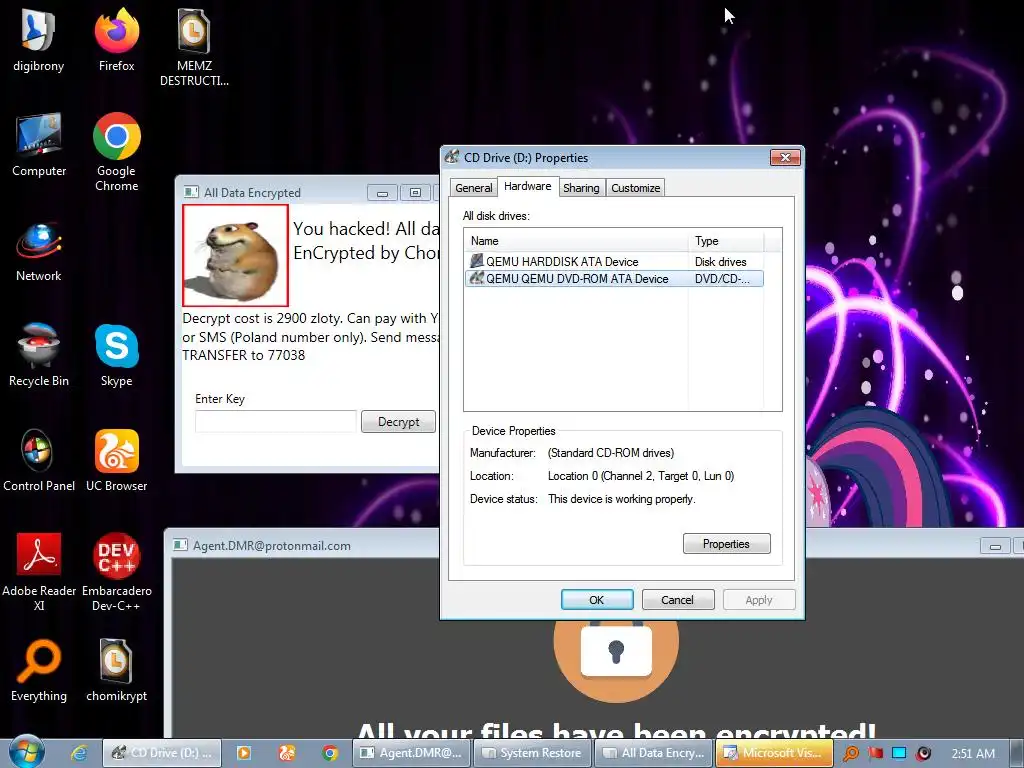Switch to CD Drive (D:) taskbar button
1024x768 pixels.
(162, 753)
